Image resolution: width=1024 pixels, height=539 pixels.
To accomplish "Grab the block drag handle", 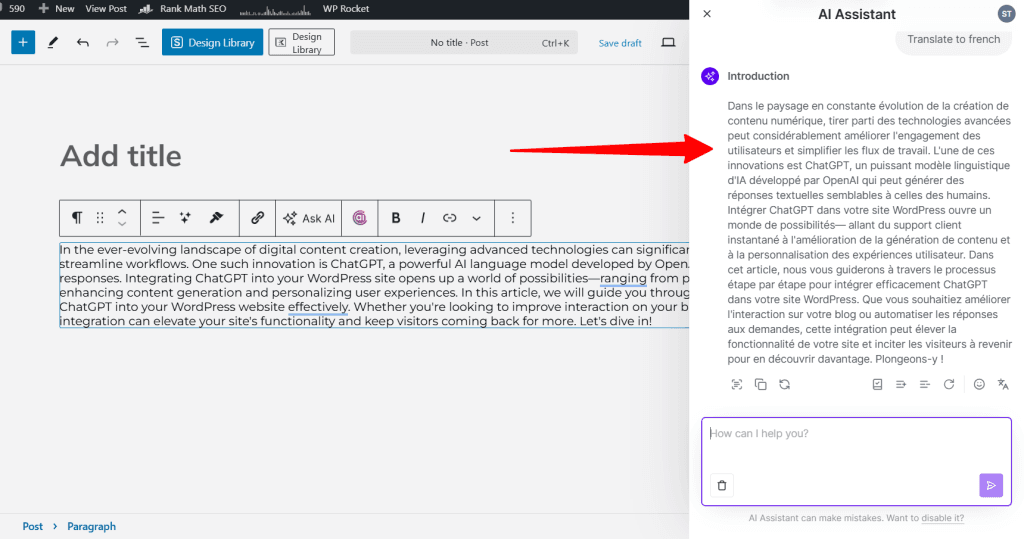I will pyautogui.click(x=100, y=218).
